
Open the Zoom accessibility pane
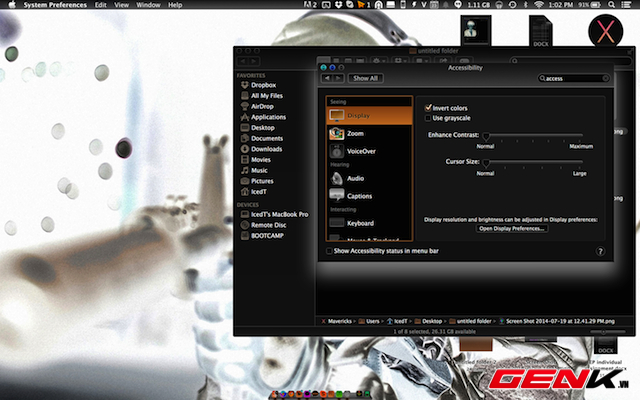point(369,133)
